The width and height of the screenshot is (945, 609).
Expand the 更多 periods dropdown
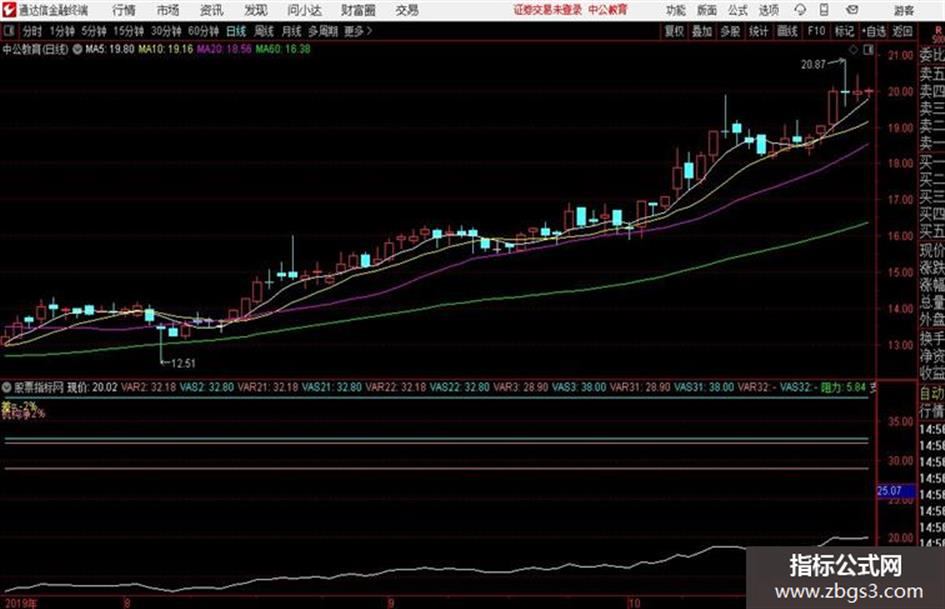358,31
